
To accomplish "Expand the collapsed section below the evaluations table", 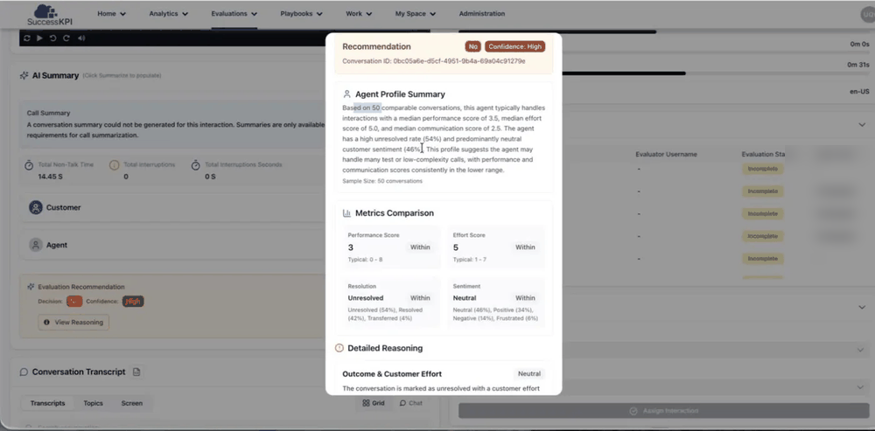I will (x=862, y=307).
